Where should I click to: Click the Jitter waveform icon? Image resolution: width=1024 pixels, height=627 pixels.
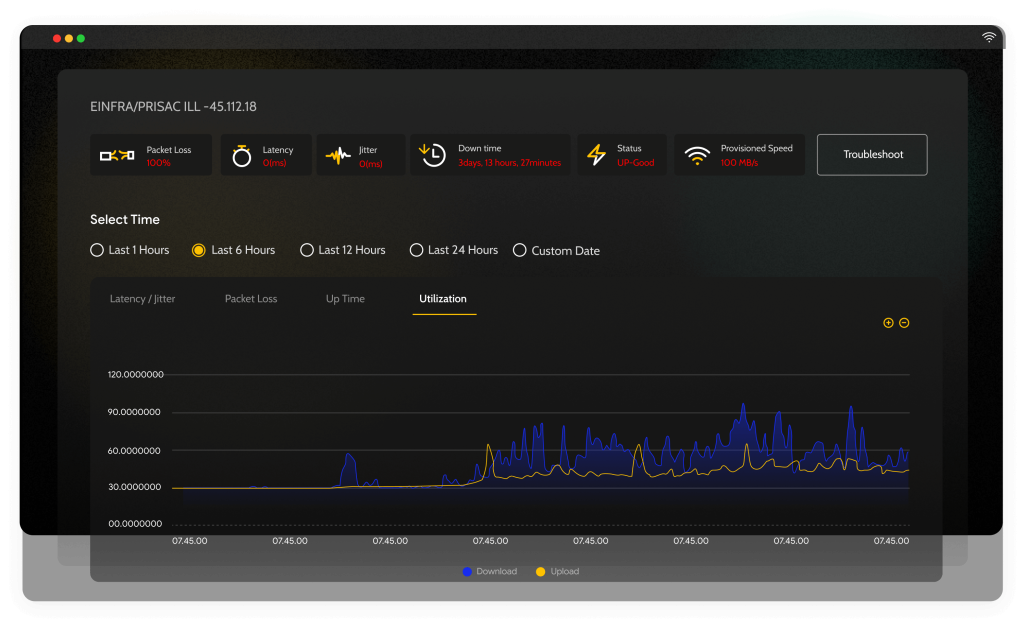tap(337, 154)
